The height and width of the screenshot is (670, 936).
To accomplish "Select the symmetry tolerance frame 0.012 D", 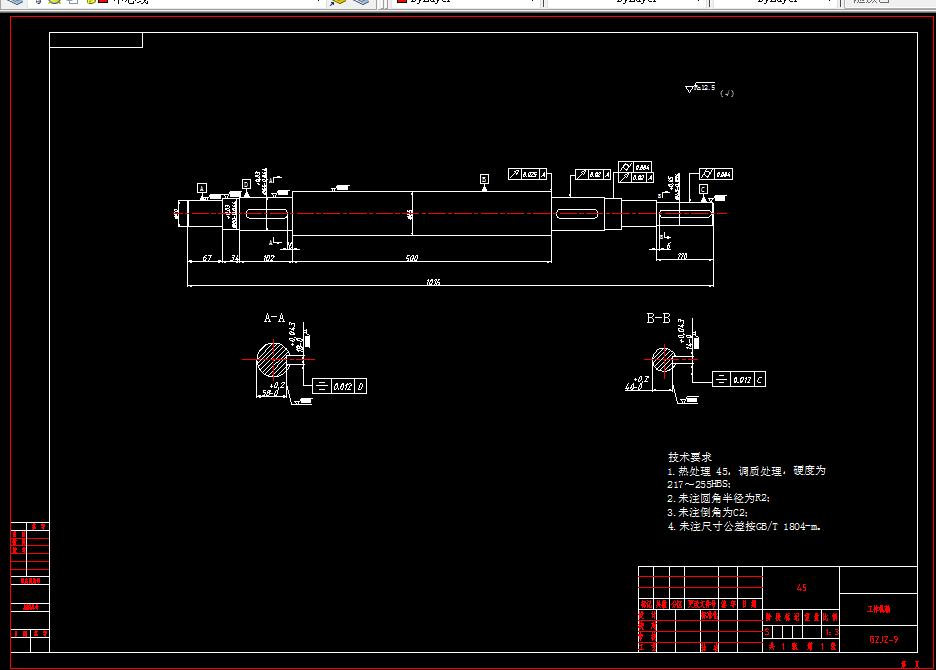I will click(340, 386).
